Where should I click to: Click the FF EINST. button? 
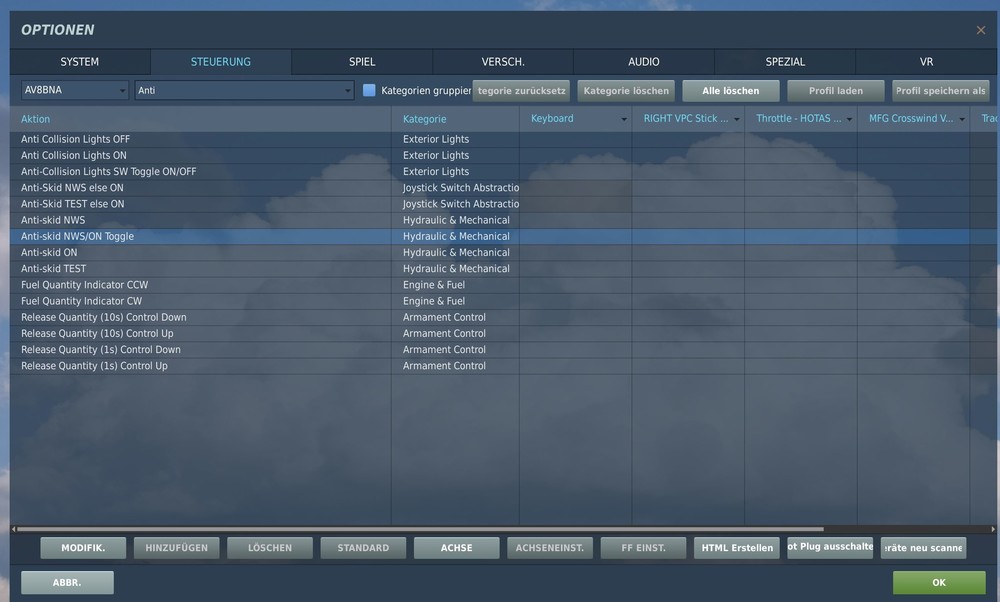[643, 548]
